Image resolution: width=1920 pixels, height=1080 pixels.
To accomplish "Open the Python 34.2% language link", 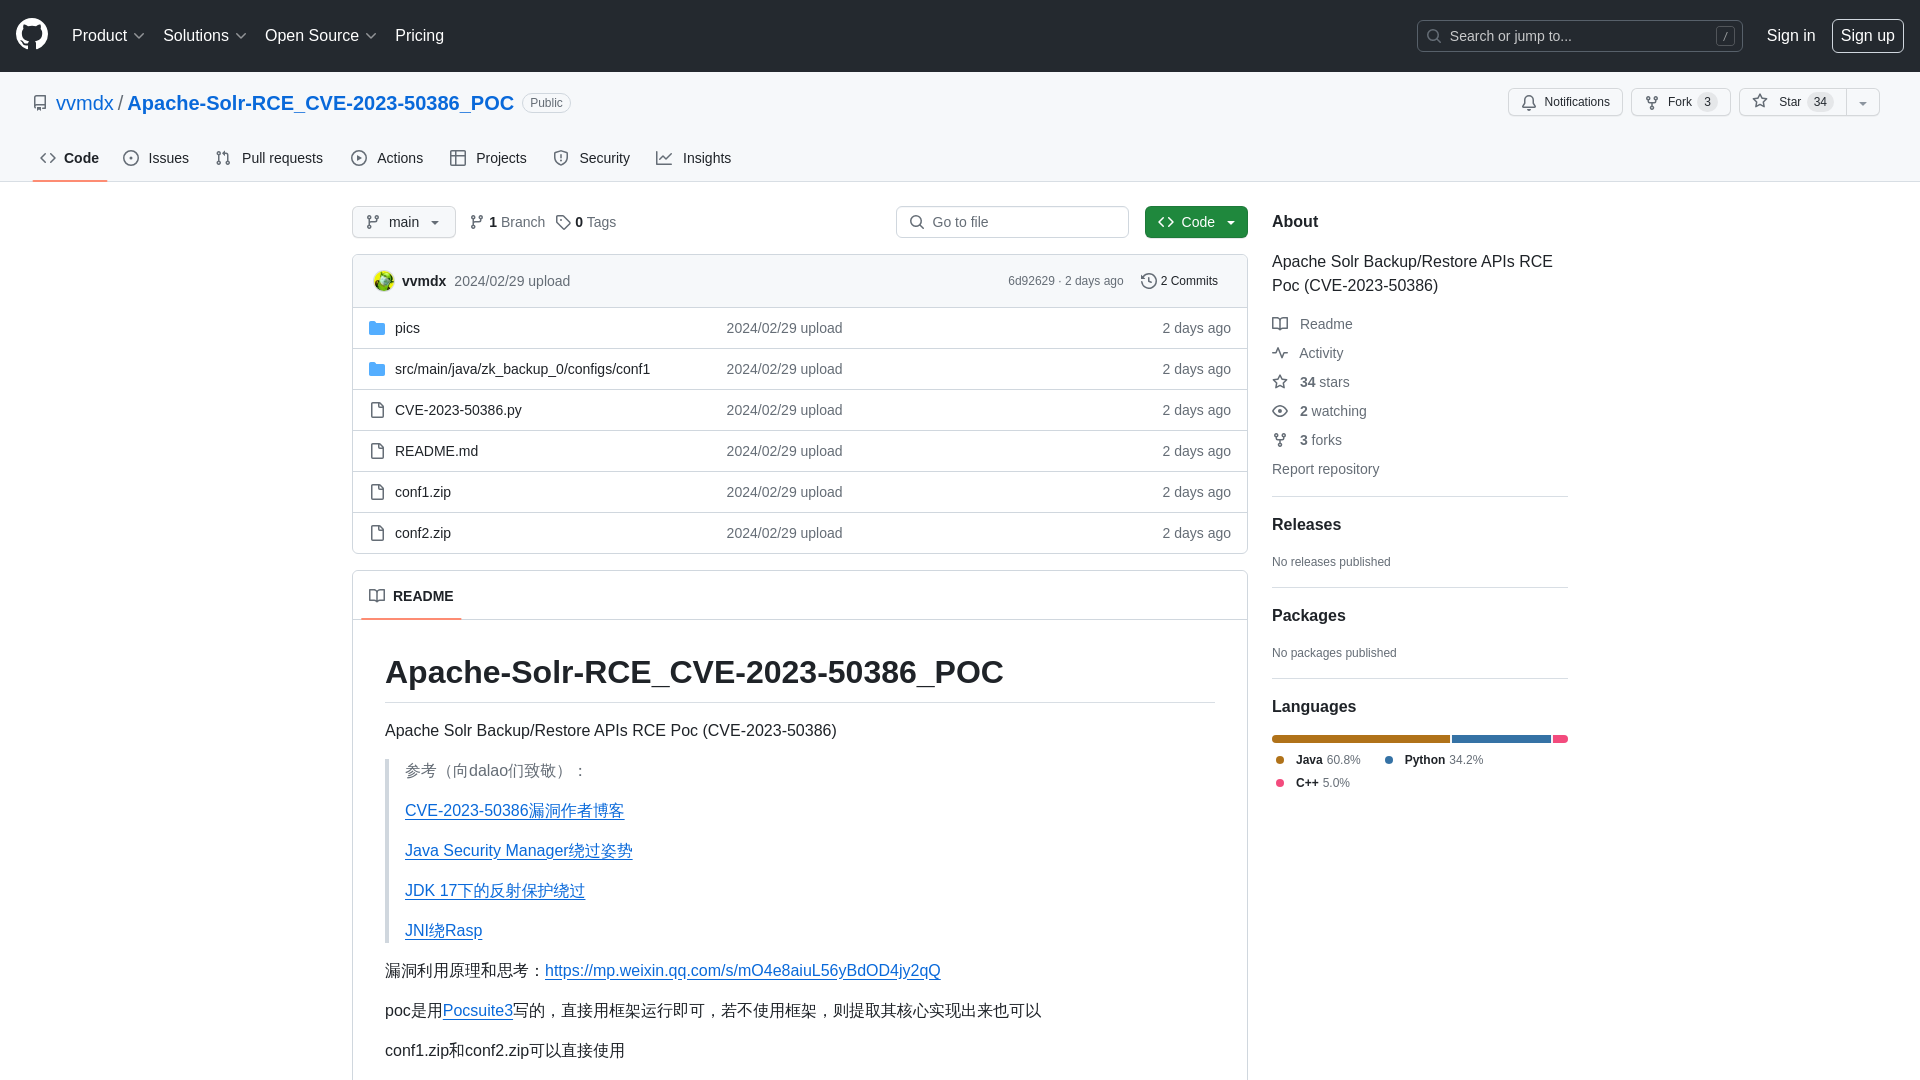I will coord(1434,760).
